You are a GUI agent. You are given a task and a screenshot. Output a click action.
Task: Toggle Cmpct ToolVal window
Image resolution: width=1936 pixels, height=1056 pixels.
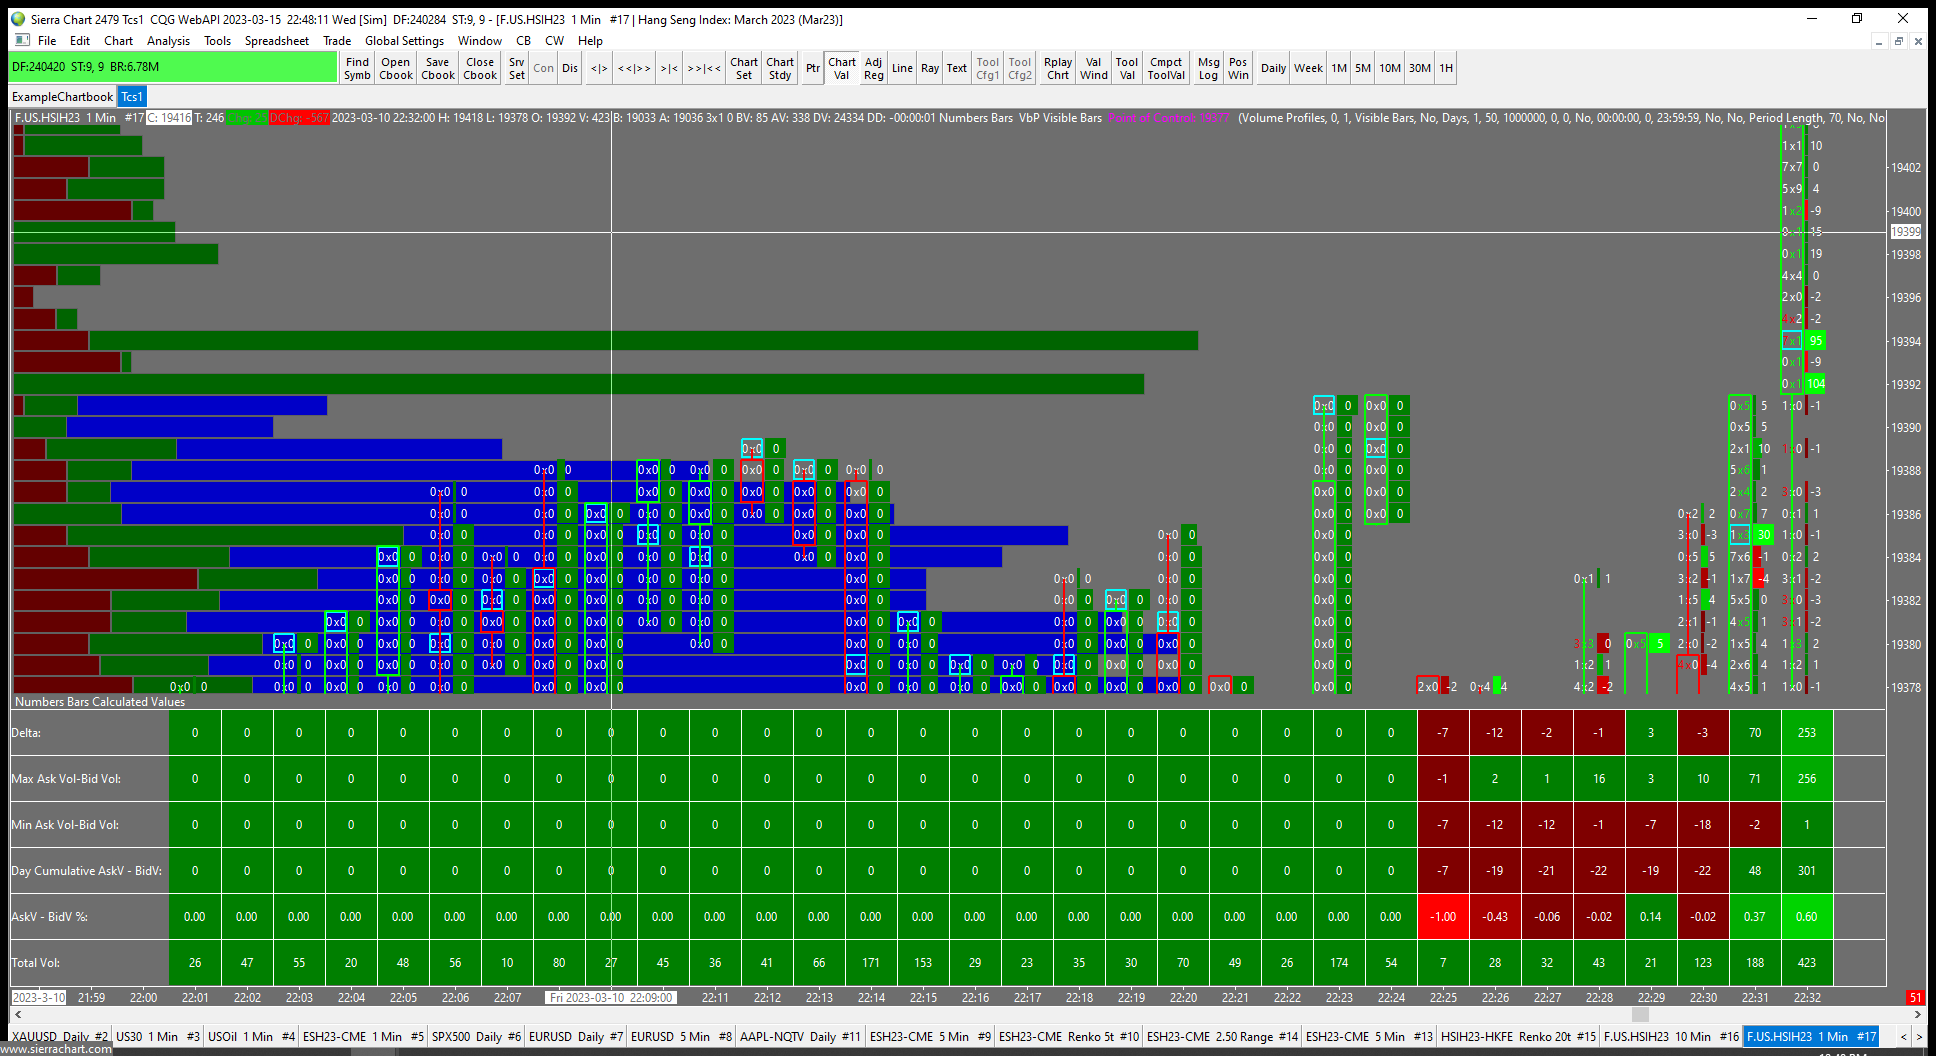pos(1166,68)
